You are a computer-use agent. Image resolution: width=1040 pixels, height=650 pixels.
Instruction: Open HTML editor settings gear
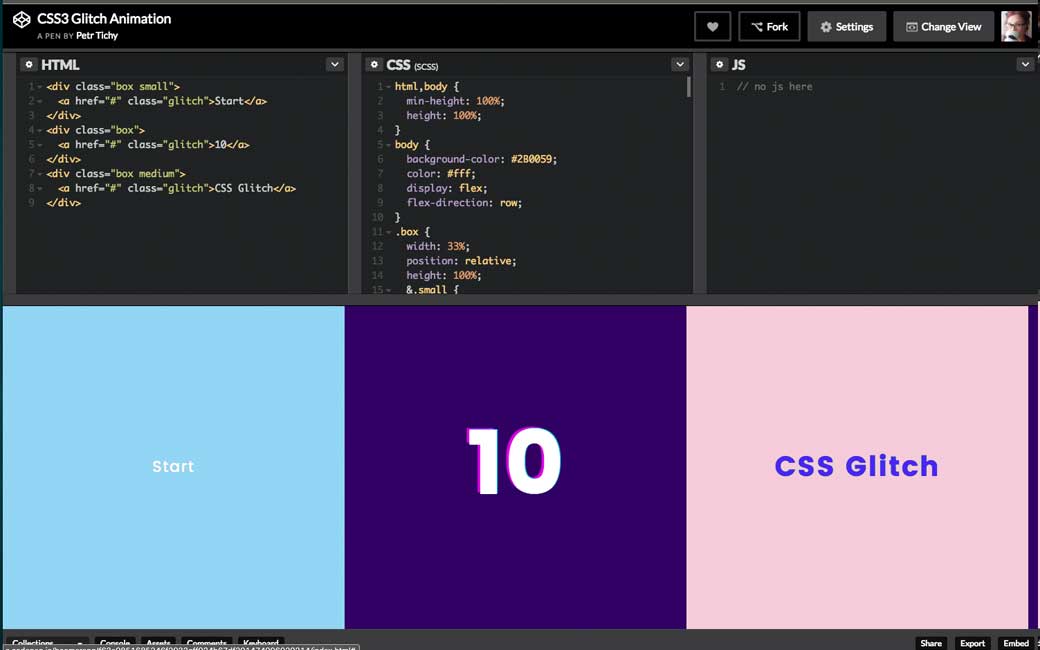29,65
